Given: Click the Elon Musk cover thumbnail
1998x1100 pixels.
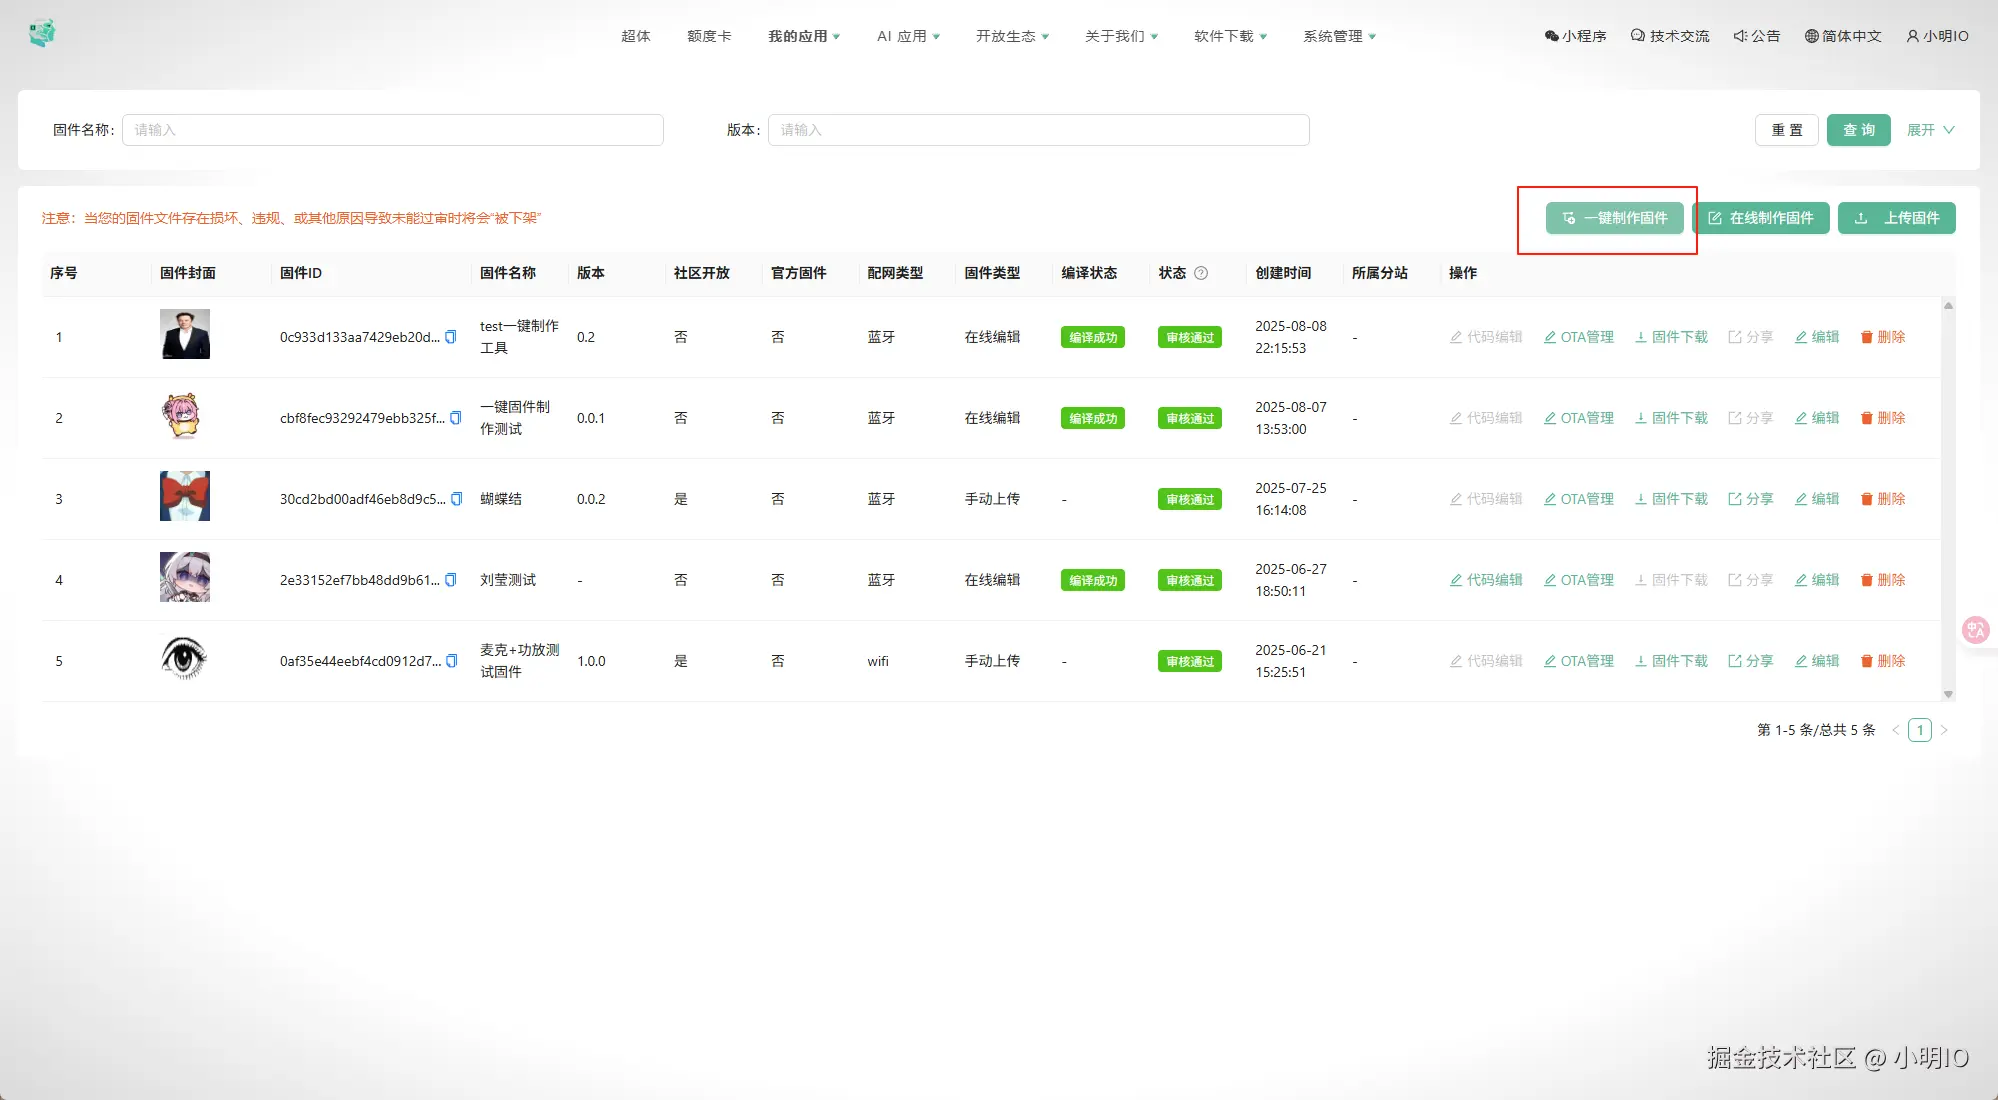Looking at the screenshot, I should click(185, 334).
